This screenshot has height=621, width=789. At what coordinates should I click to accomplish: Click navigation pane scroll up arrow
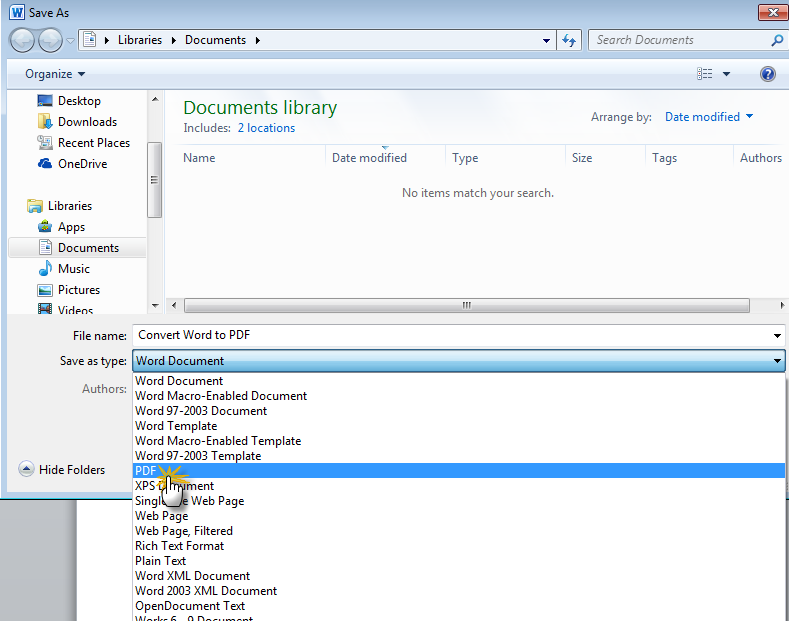(155, 99)
